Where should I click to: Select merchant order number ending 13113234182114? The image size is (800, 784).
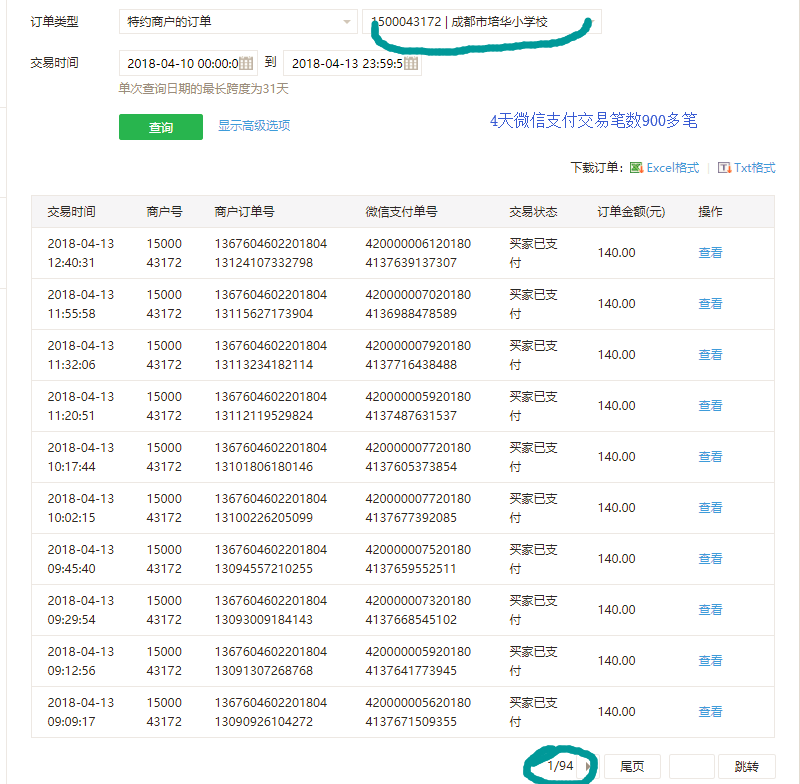[x=270, y=355]
